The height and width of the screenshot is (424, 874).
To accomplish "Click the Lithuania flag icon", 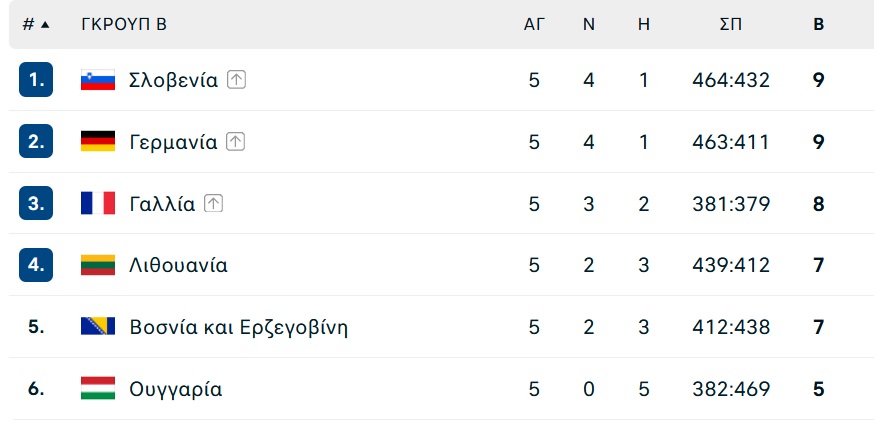I will [x=98, y=265].
